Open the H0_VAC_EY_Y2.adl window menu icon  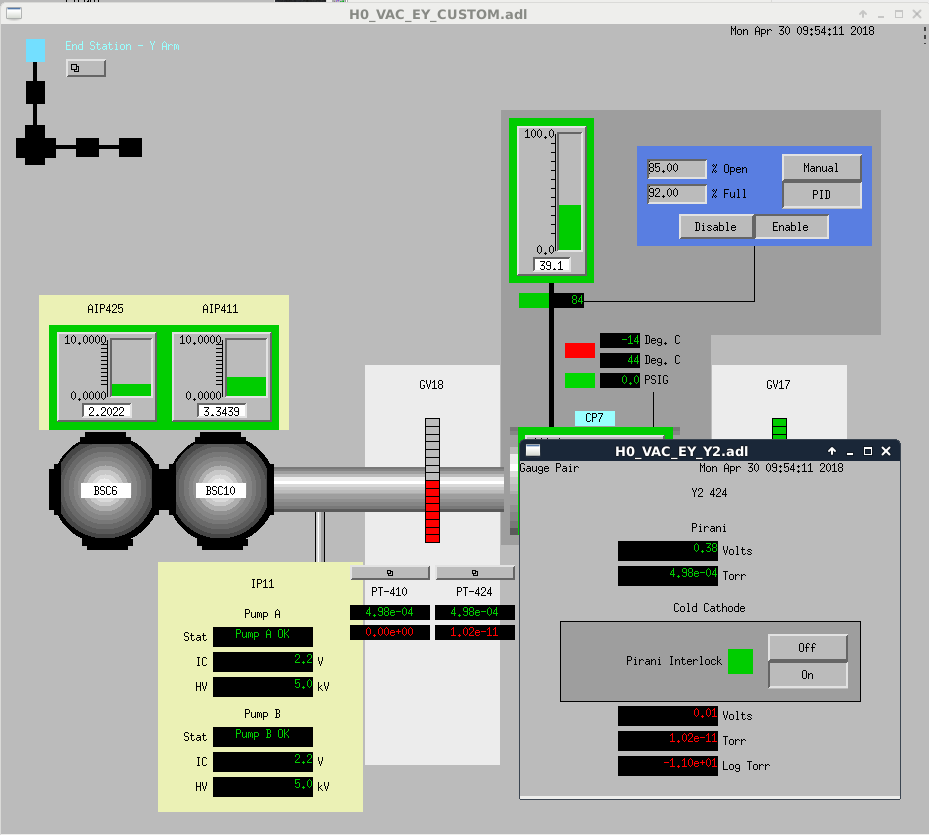tap(533, 451)
